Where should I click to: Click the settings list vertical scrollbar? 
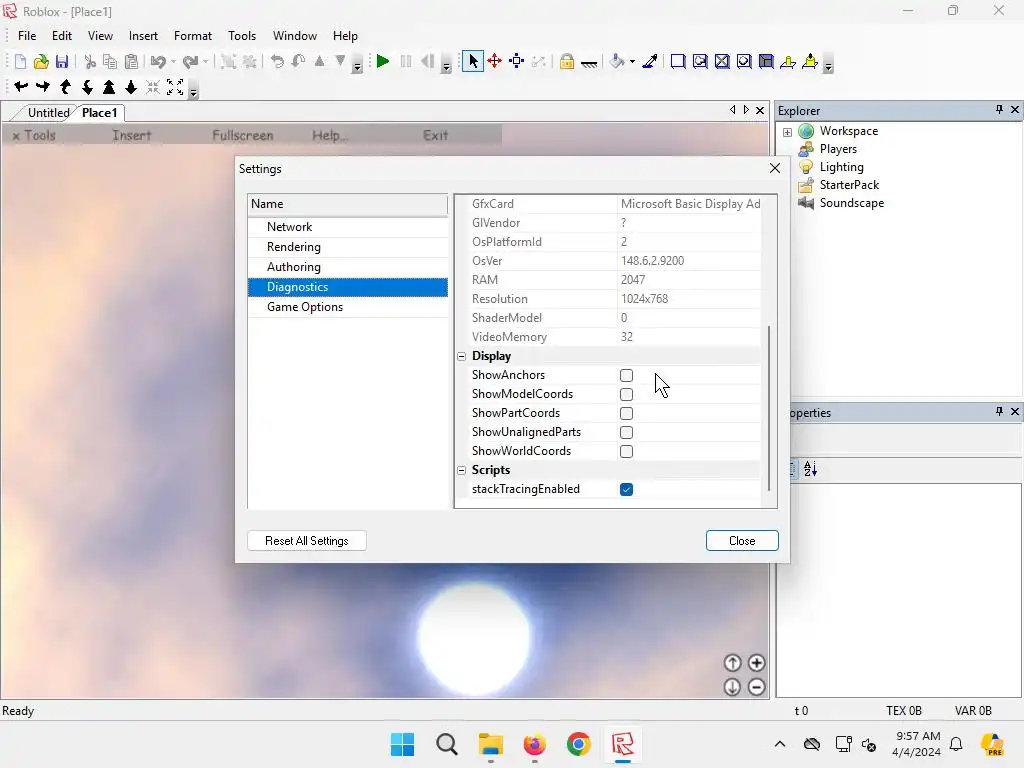pos(769,408)
